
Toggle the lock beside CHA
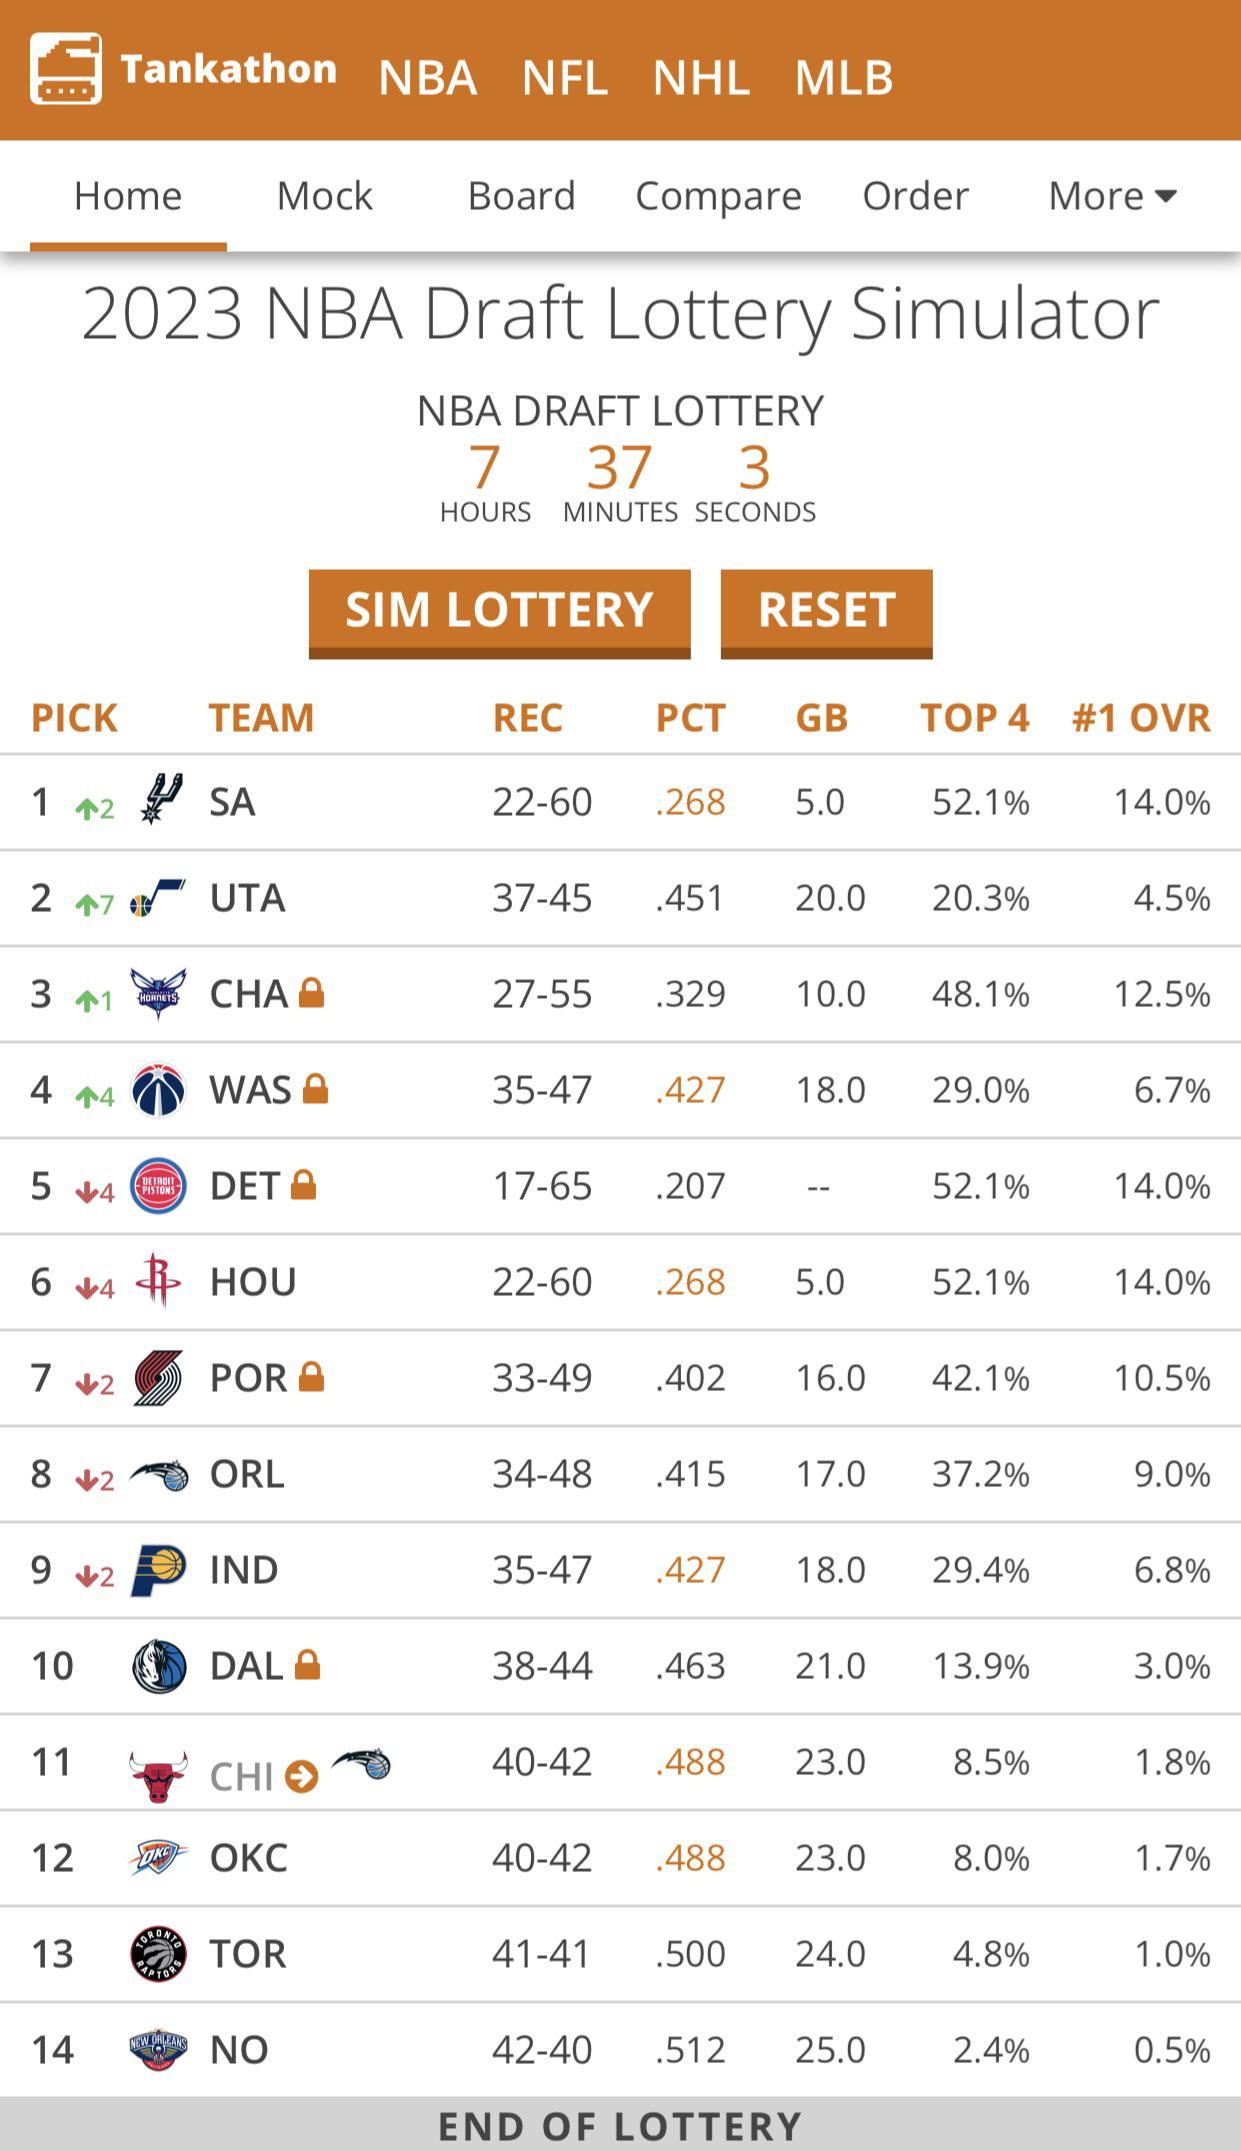[x=312, y=993]
